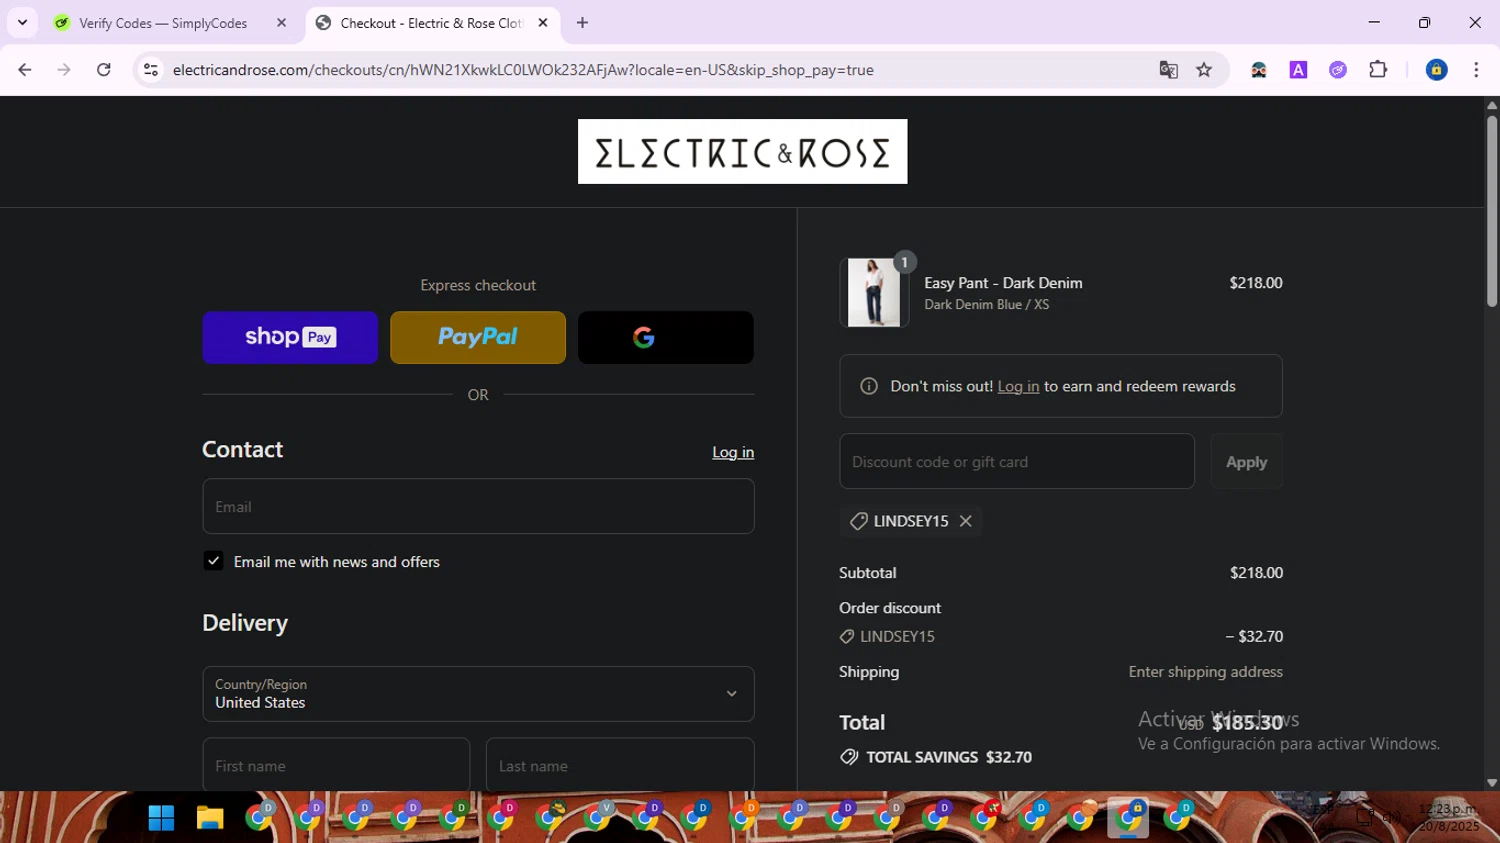This screenshot has width=1500, height=843.
Task: Click the tag icon in LINDSEY15 chip
Action: 858,521
